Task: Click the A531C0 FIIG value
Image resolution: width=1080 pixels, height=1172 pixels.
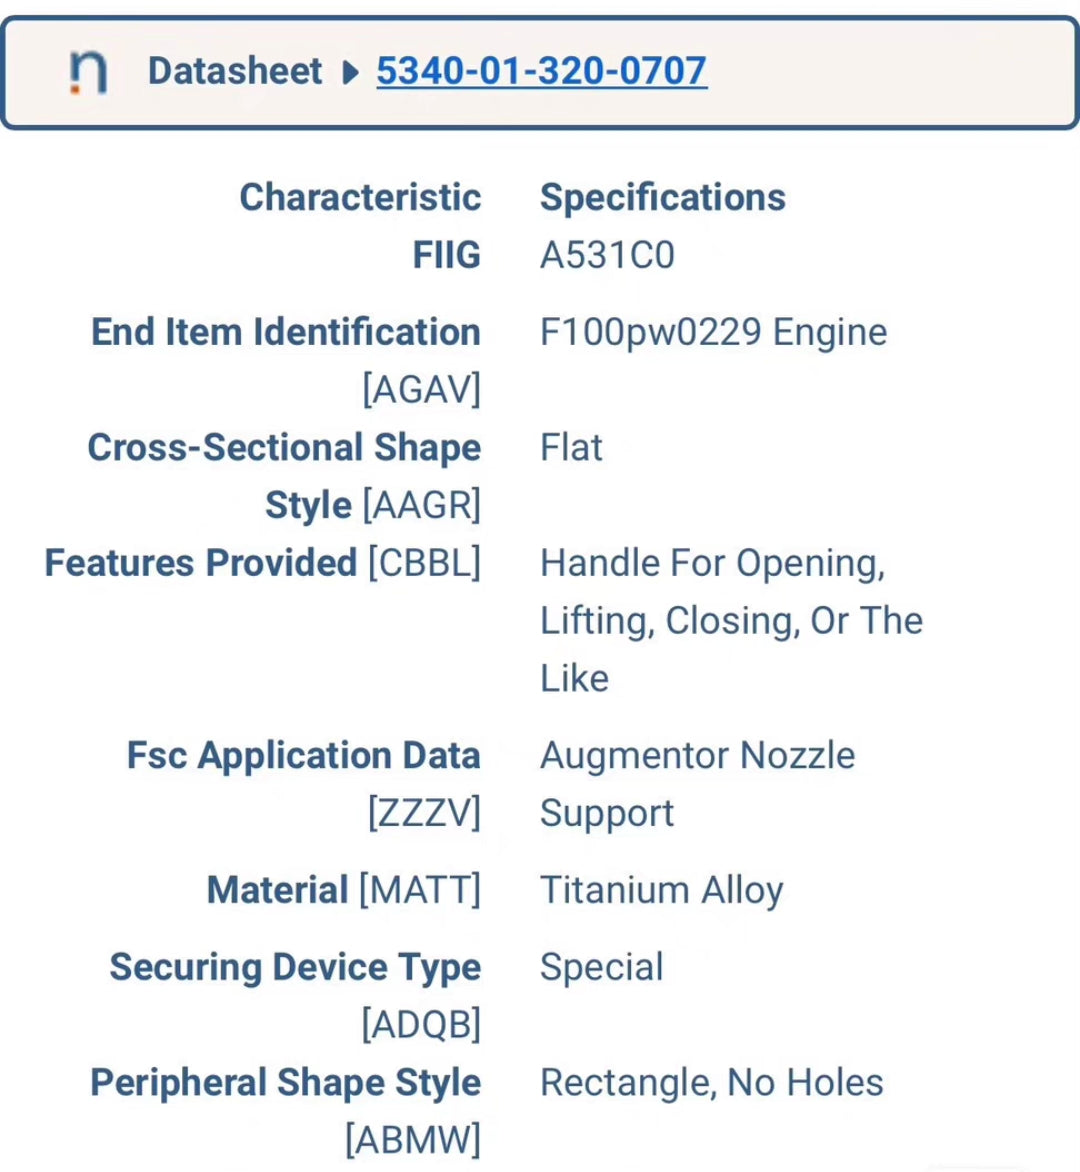Action: pos(607,255)
